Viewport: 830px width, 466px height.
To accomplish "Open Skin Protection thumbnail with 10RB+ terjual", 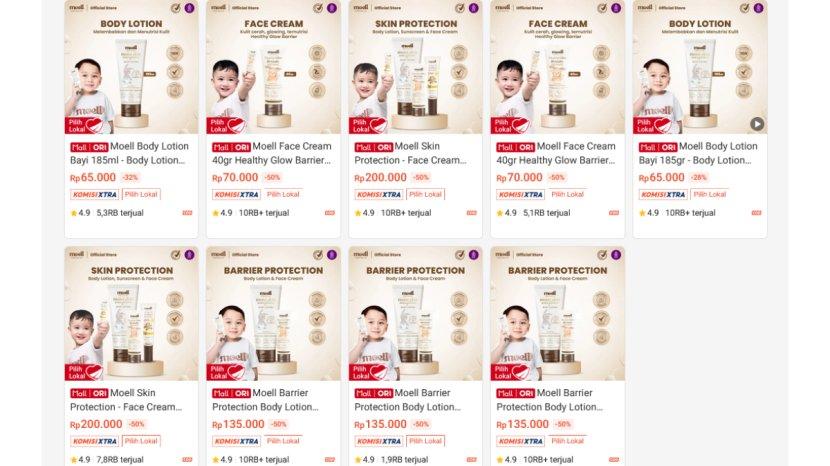I will 416,67.
